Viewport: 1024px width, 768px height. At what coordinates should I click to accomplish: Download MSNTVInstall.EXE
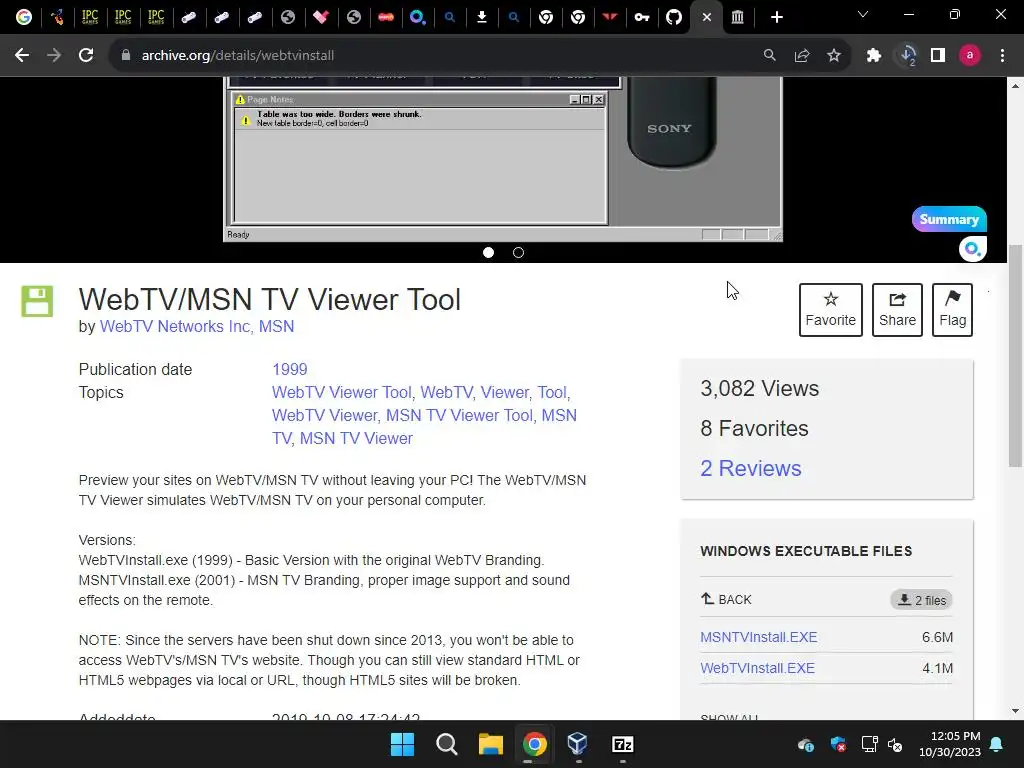(758, 637)
